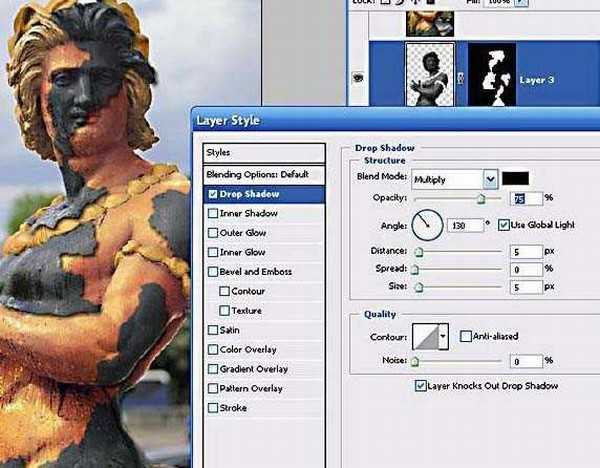
Task: Click the black shadow color swatch
Action: [516, 178]
